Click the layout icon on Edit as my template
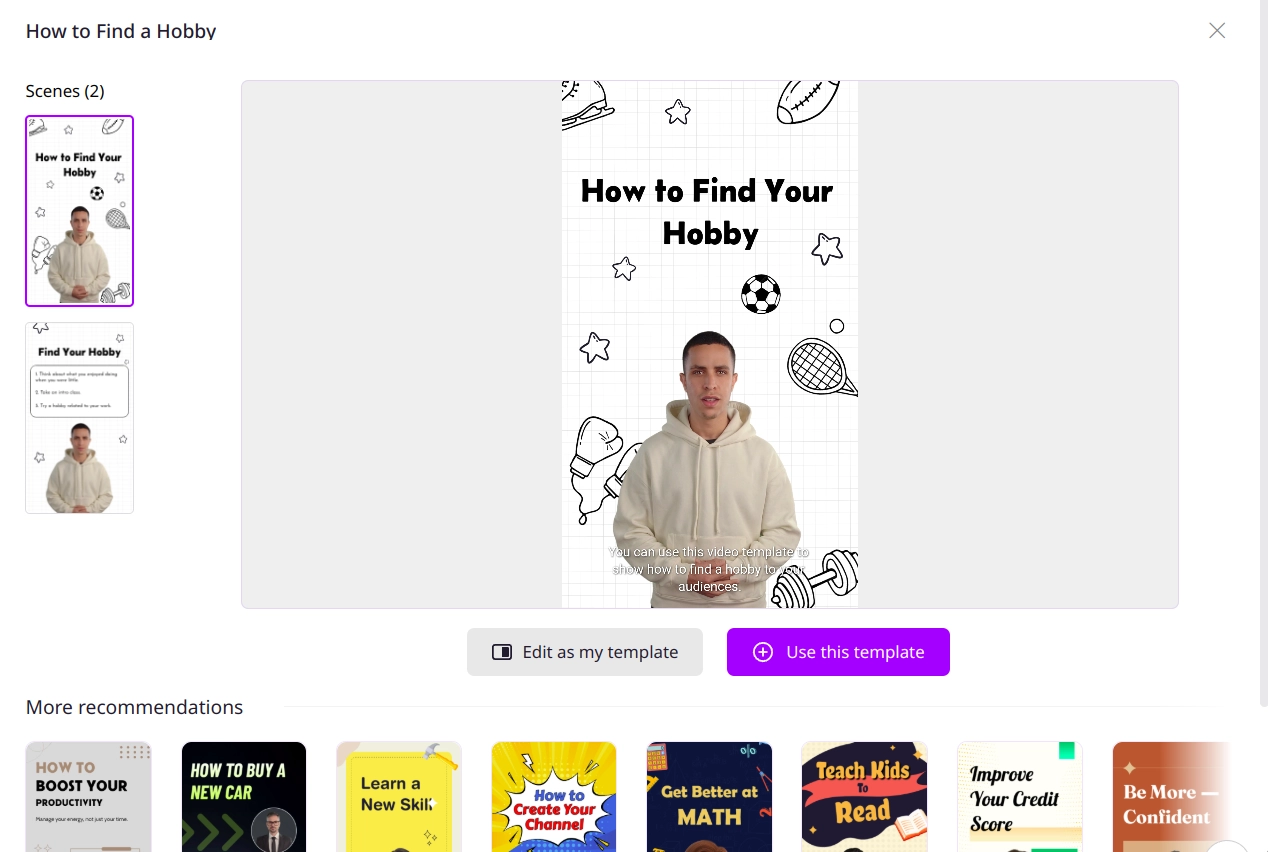1268x852 pixels. pos(502,652)
